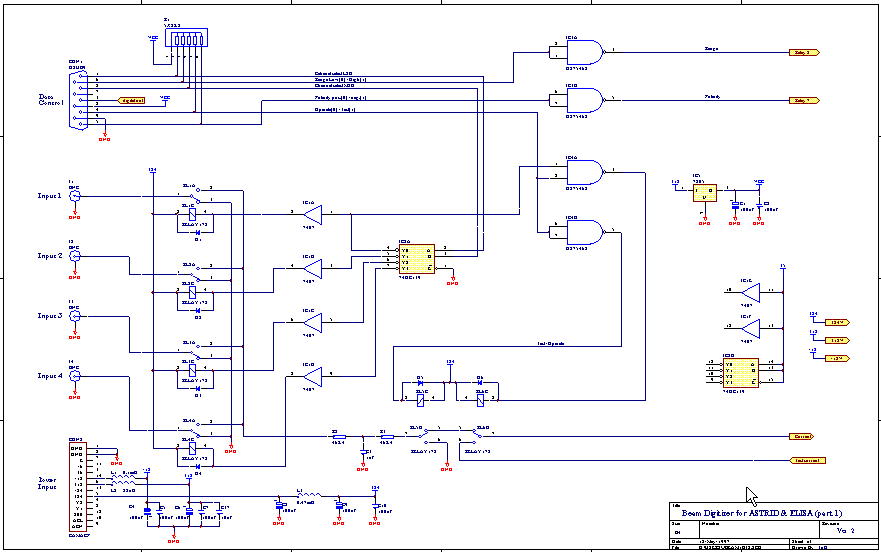Image resolution: width=881 pixels, height=552 pixels.
Task: Select the Ver 2 revision field
Action: (x=845, y=530)
